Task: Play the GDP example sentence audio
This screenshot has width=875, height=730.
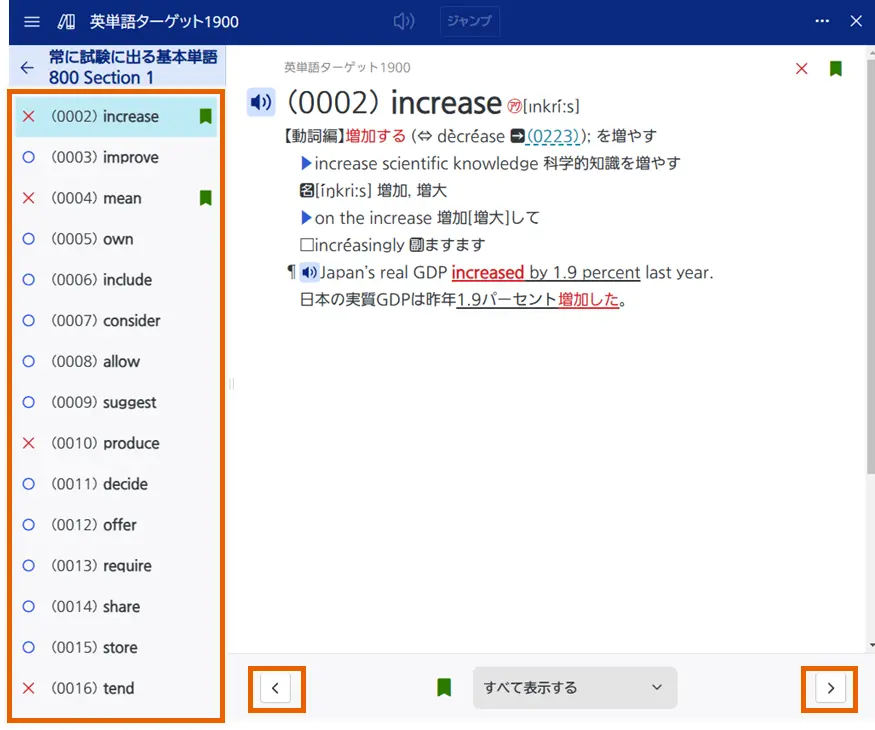Action: [x=310, y=272]
